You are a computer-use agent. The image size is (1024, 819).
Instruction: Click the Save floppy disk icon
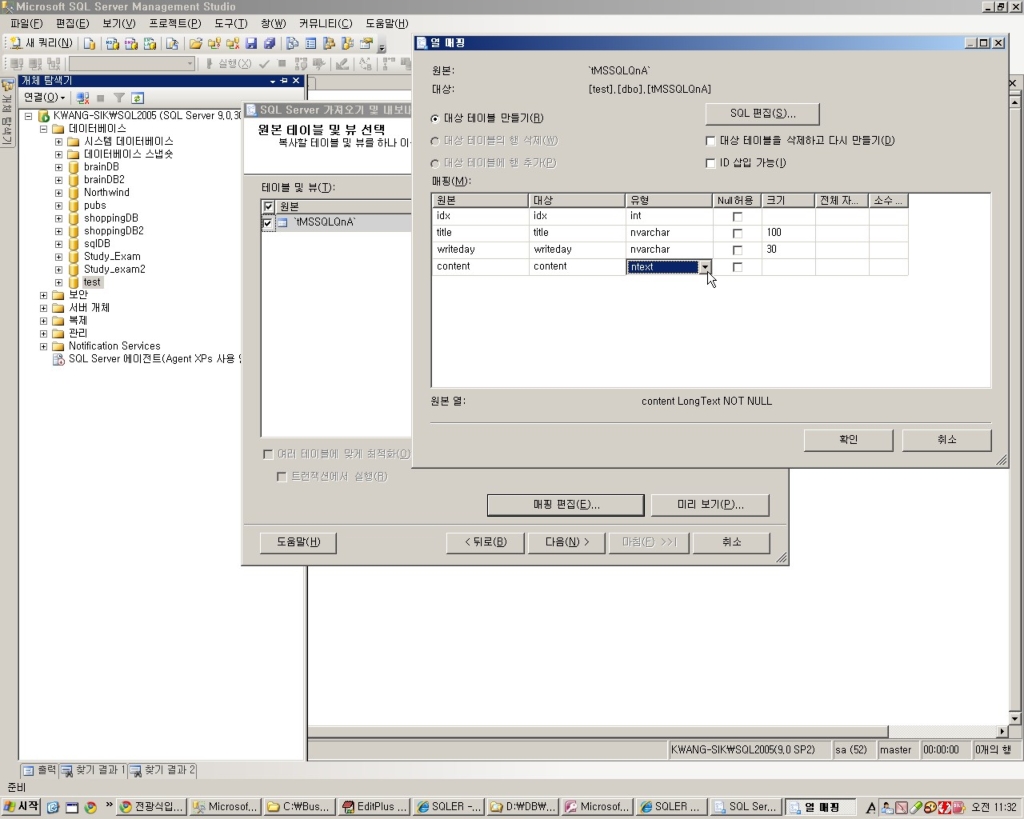coord(251,44)
